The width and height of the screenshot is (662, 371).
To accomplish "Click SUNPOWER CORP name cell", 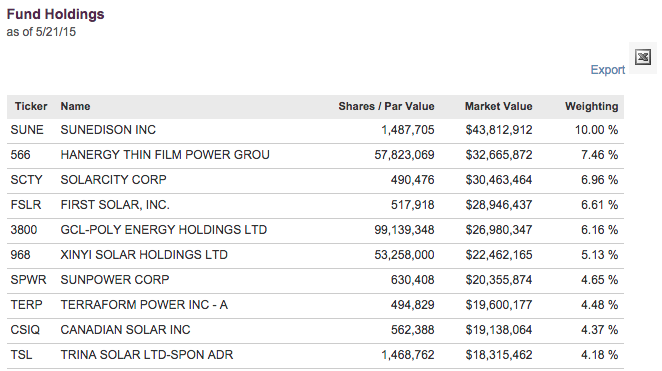I will tap(115, 279).
